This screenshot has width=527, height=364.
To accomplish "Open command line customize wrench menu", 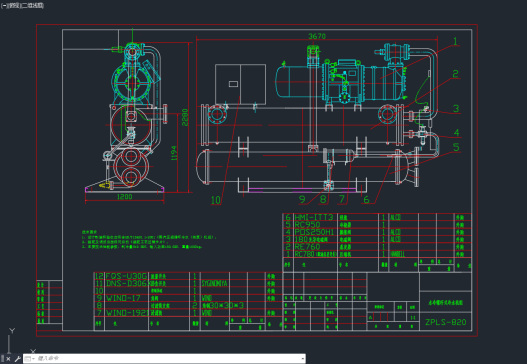I will pyautogui.click(x=18, y=359).
